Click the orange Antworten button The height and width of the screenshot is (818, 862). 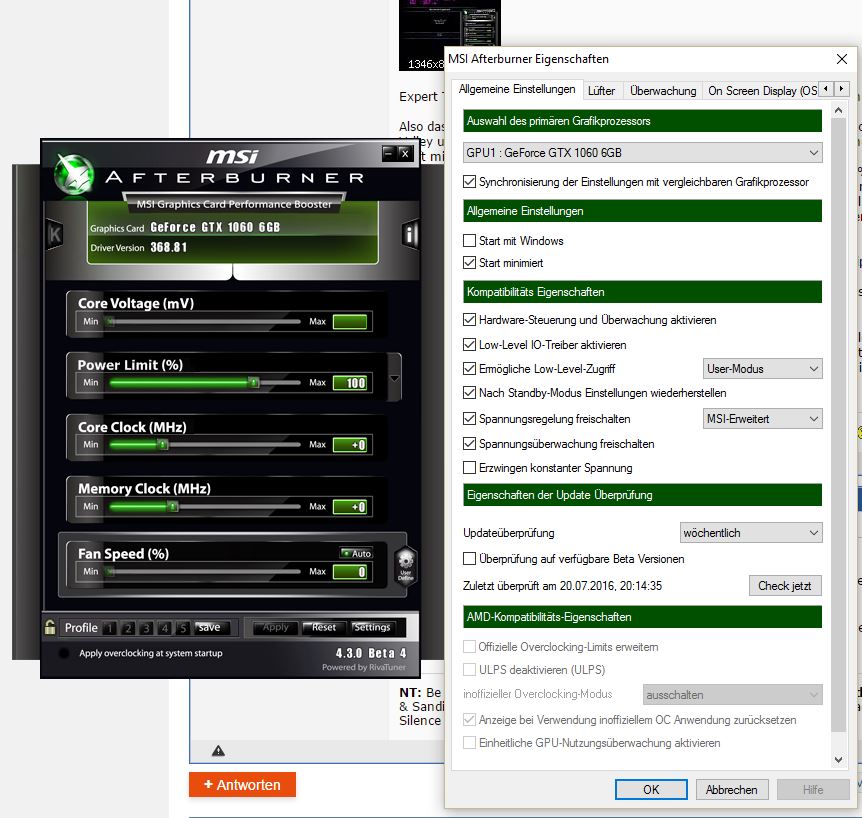coord(242,784)
